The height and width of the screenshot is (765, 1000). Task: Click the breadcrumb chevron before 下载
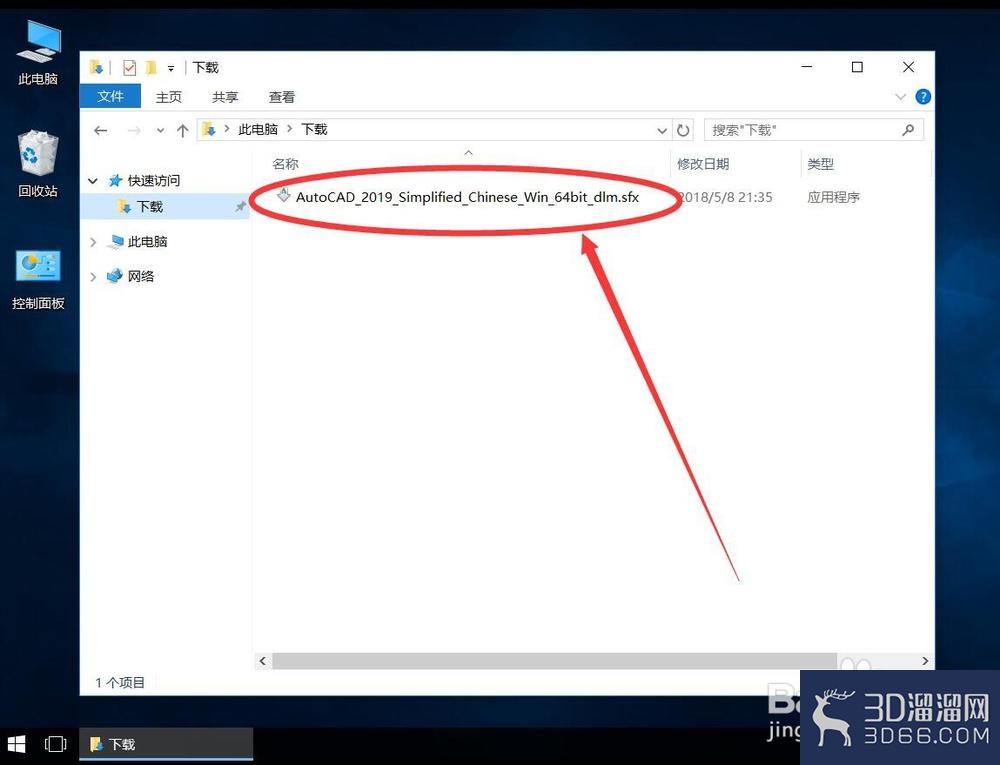click(x=290, y=129)
